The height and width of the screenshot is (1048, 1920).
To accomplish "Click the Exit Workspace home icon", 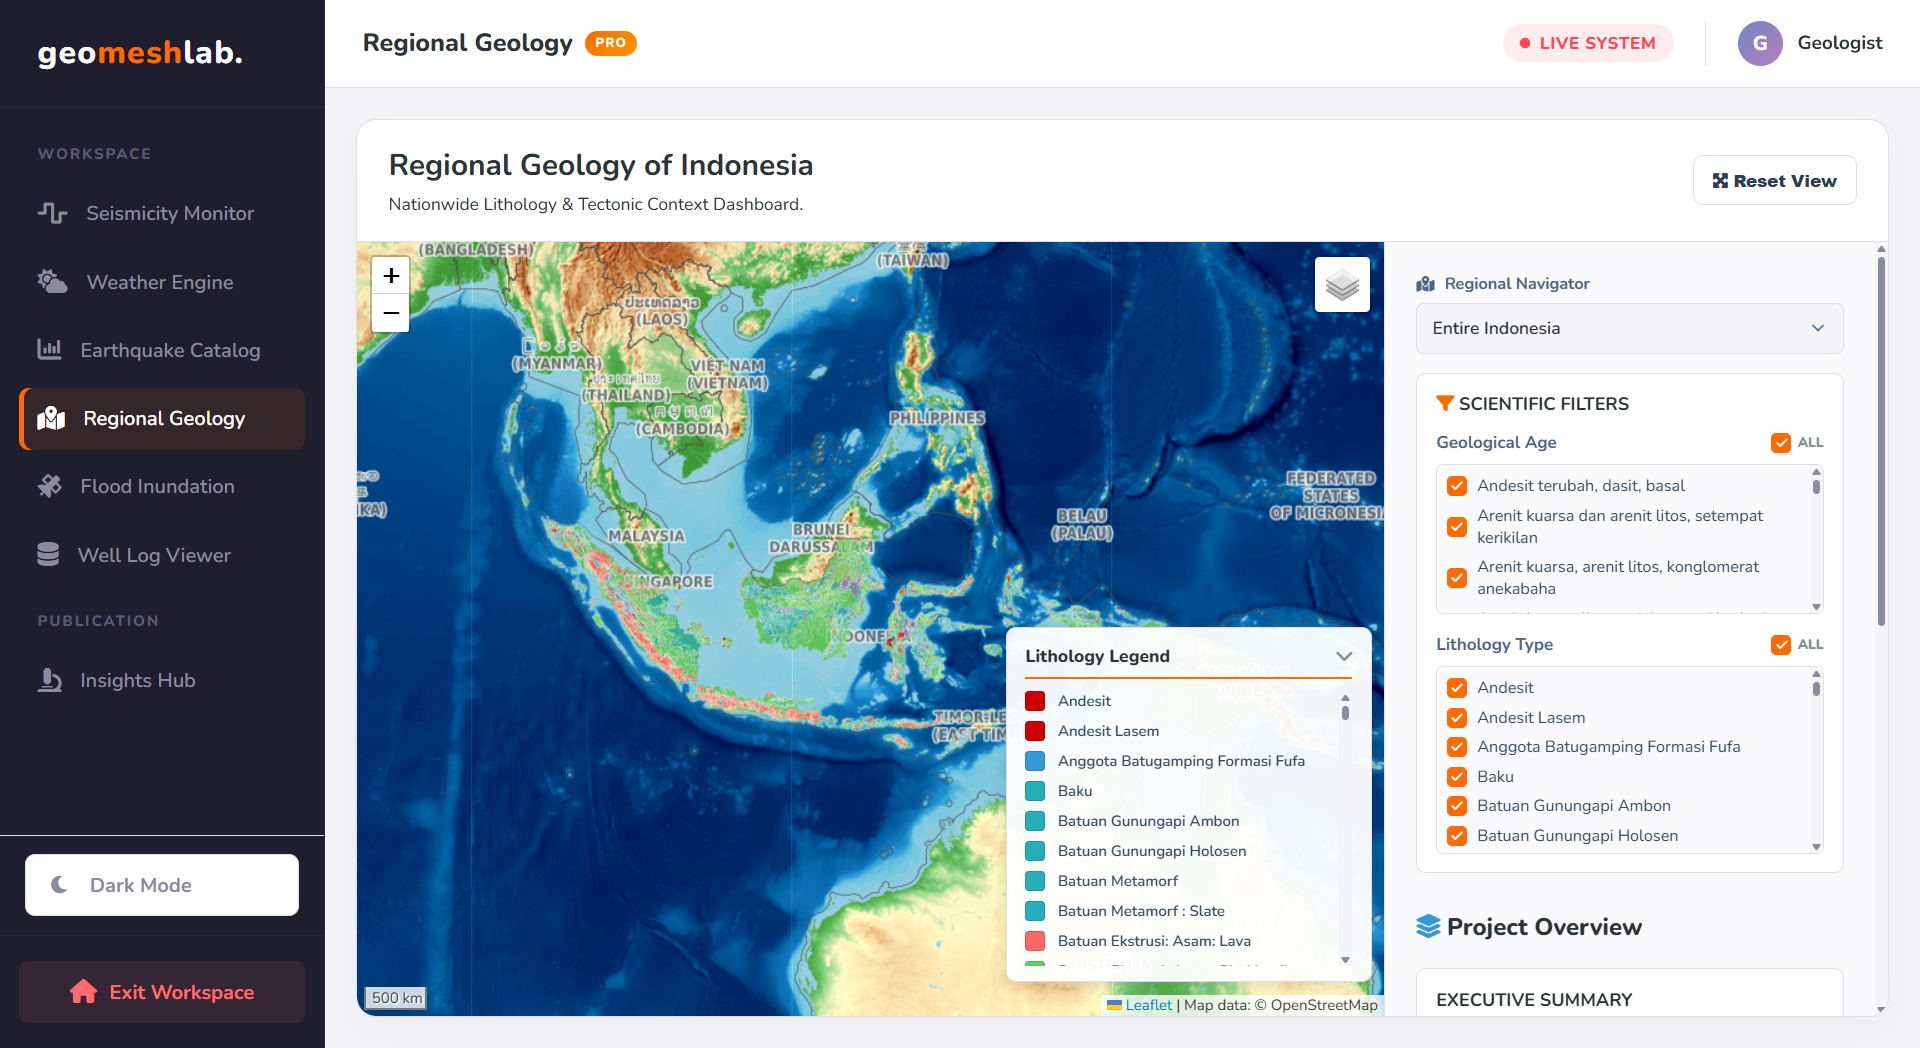I will pos(83,992).
